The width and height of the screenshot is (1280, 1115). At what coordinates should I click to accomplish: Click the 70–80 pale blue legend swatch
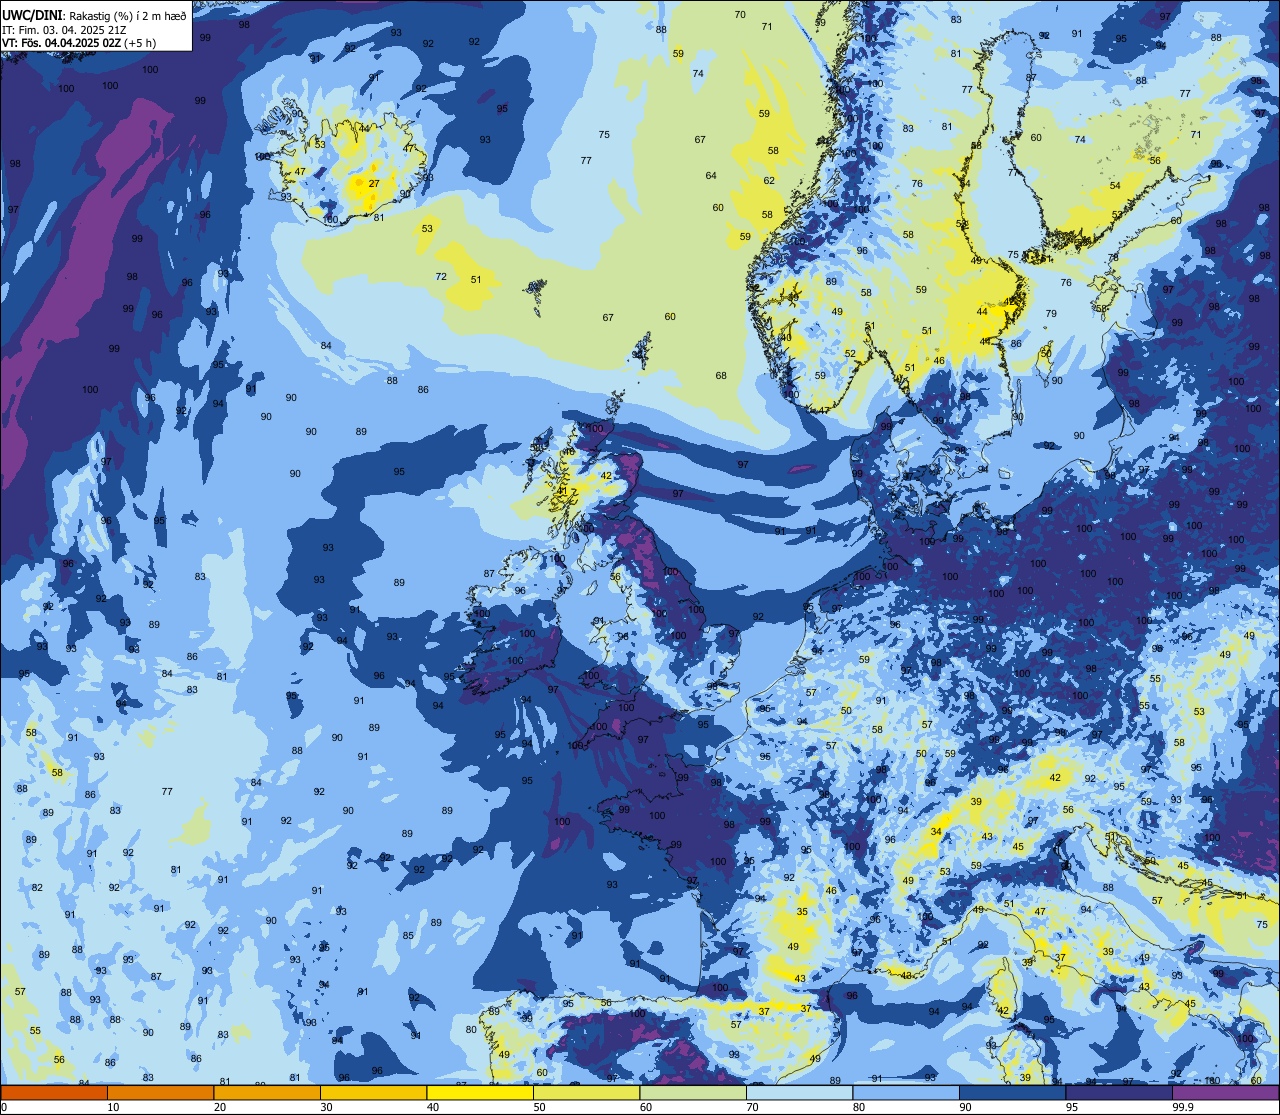click(x=799, y=1092)
